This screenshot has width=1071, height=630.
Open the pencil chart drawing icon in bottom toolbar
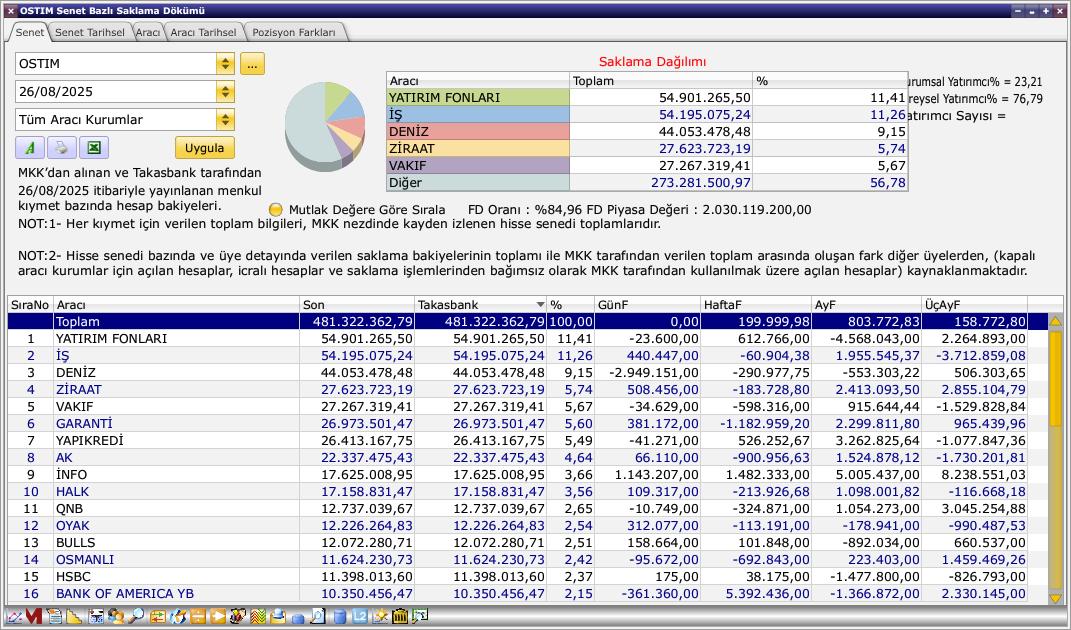coord(14,616)
